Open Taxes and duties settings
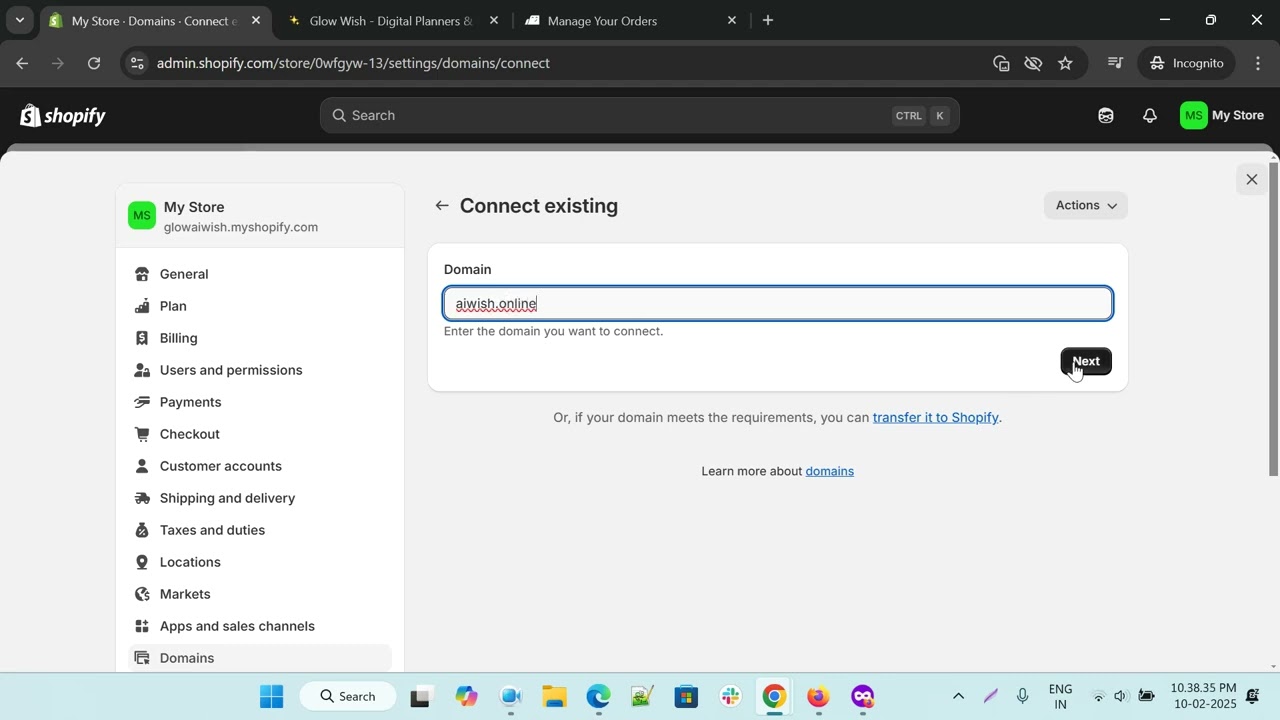This screenshot has height=720, width=1280. (260, 530)
